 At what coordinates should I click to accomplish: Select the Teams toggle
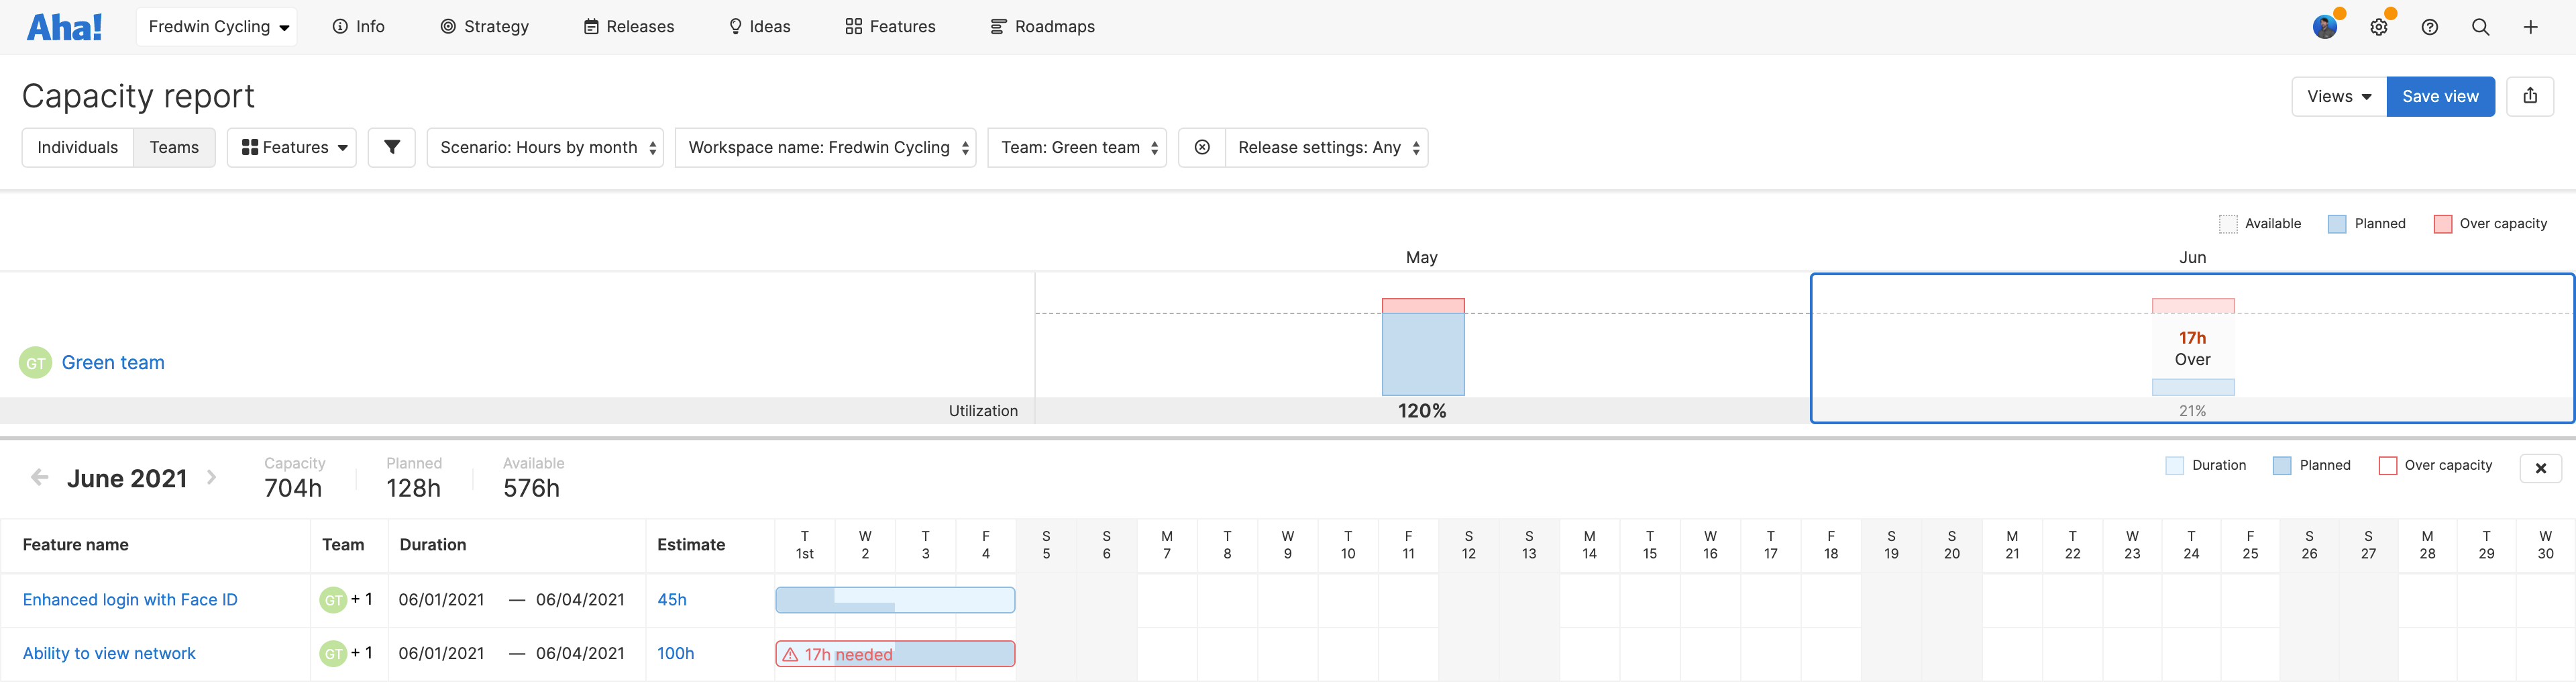pyautogui.click(x=174, y=147)
